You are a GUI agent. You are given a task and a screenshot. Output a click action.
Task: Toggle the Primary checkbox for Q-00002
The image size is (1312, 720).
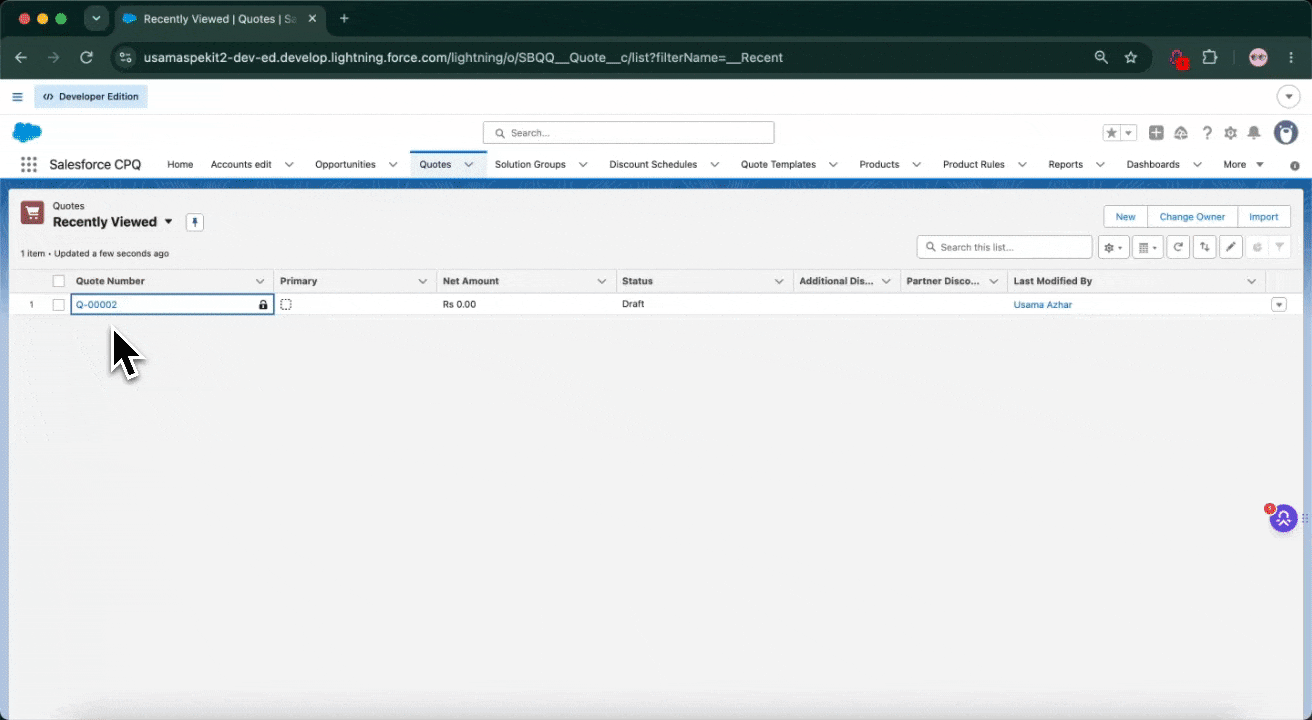[286, 304]
